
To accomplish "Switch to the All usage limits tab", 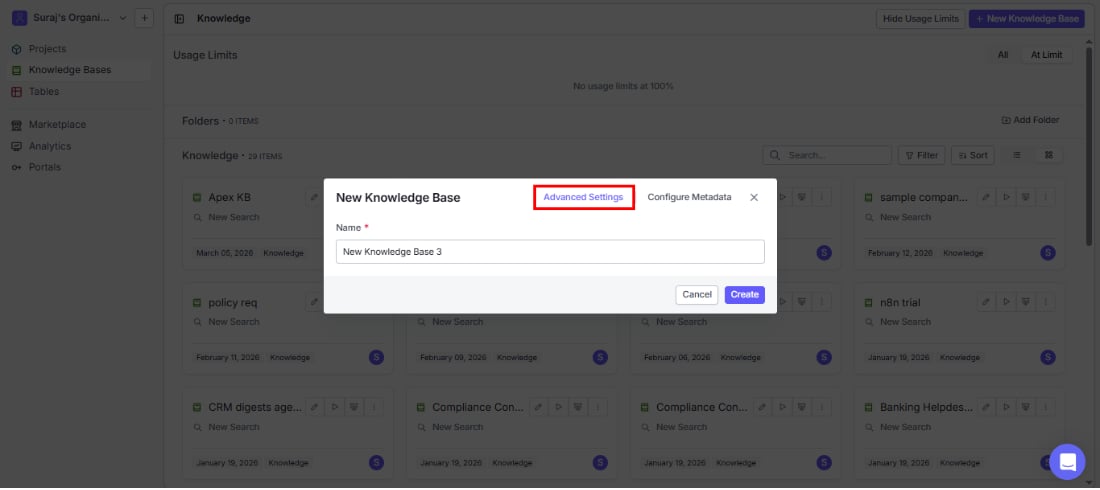I will click(1002, 55).
